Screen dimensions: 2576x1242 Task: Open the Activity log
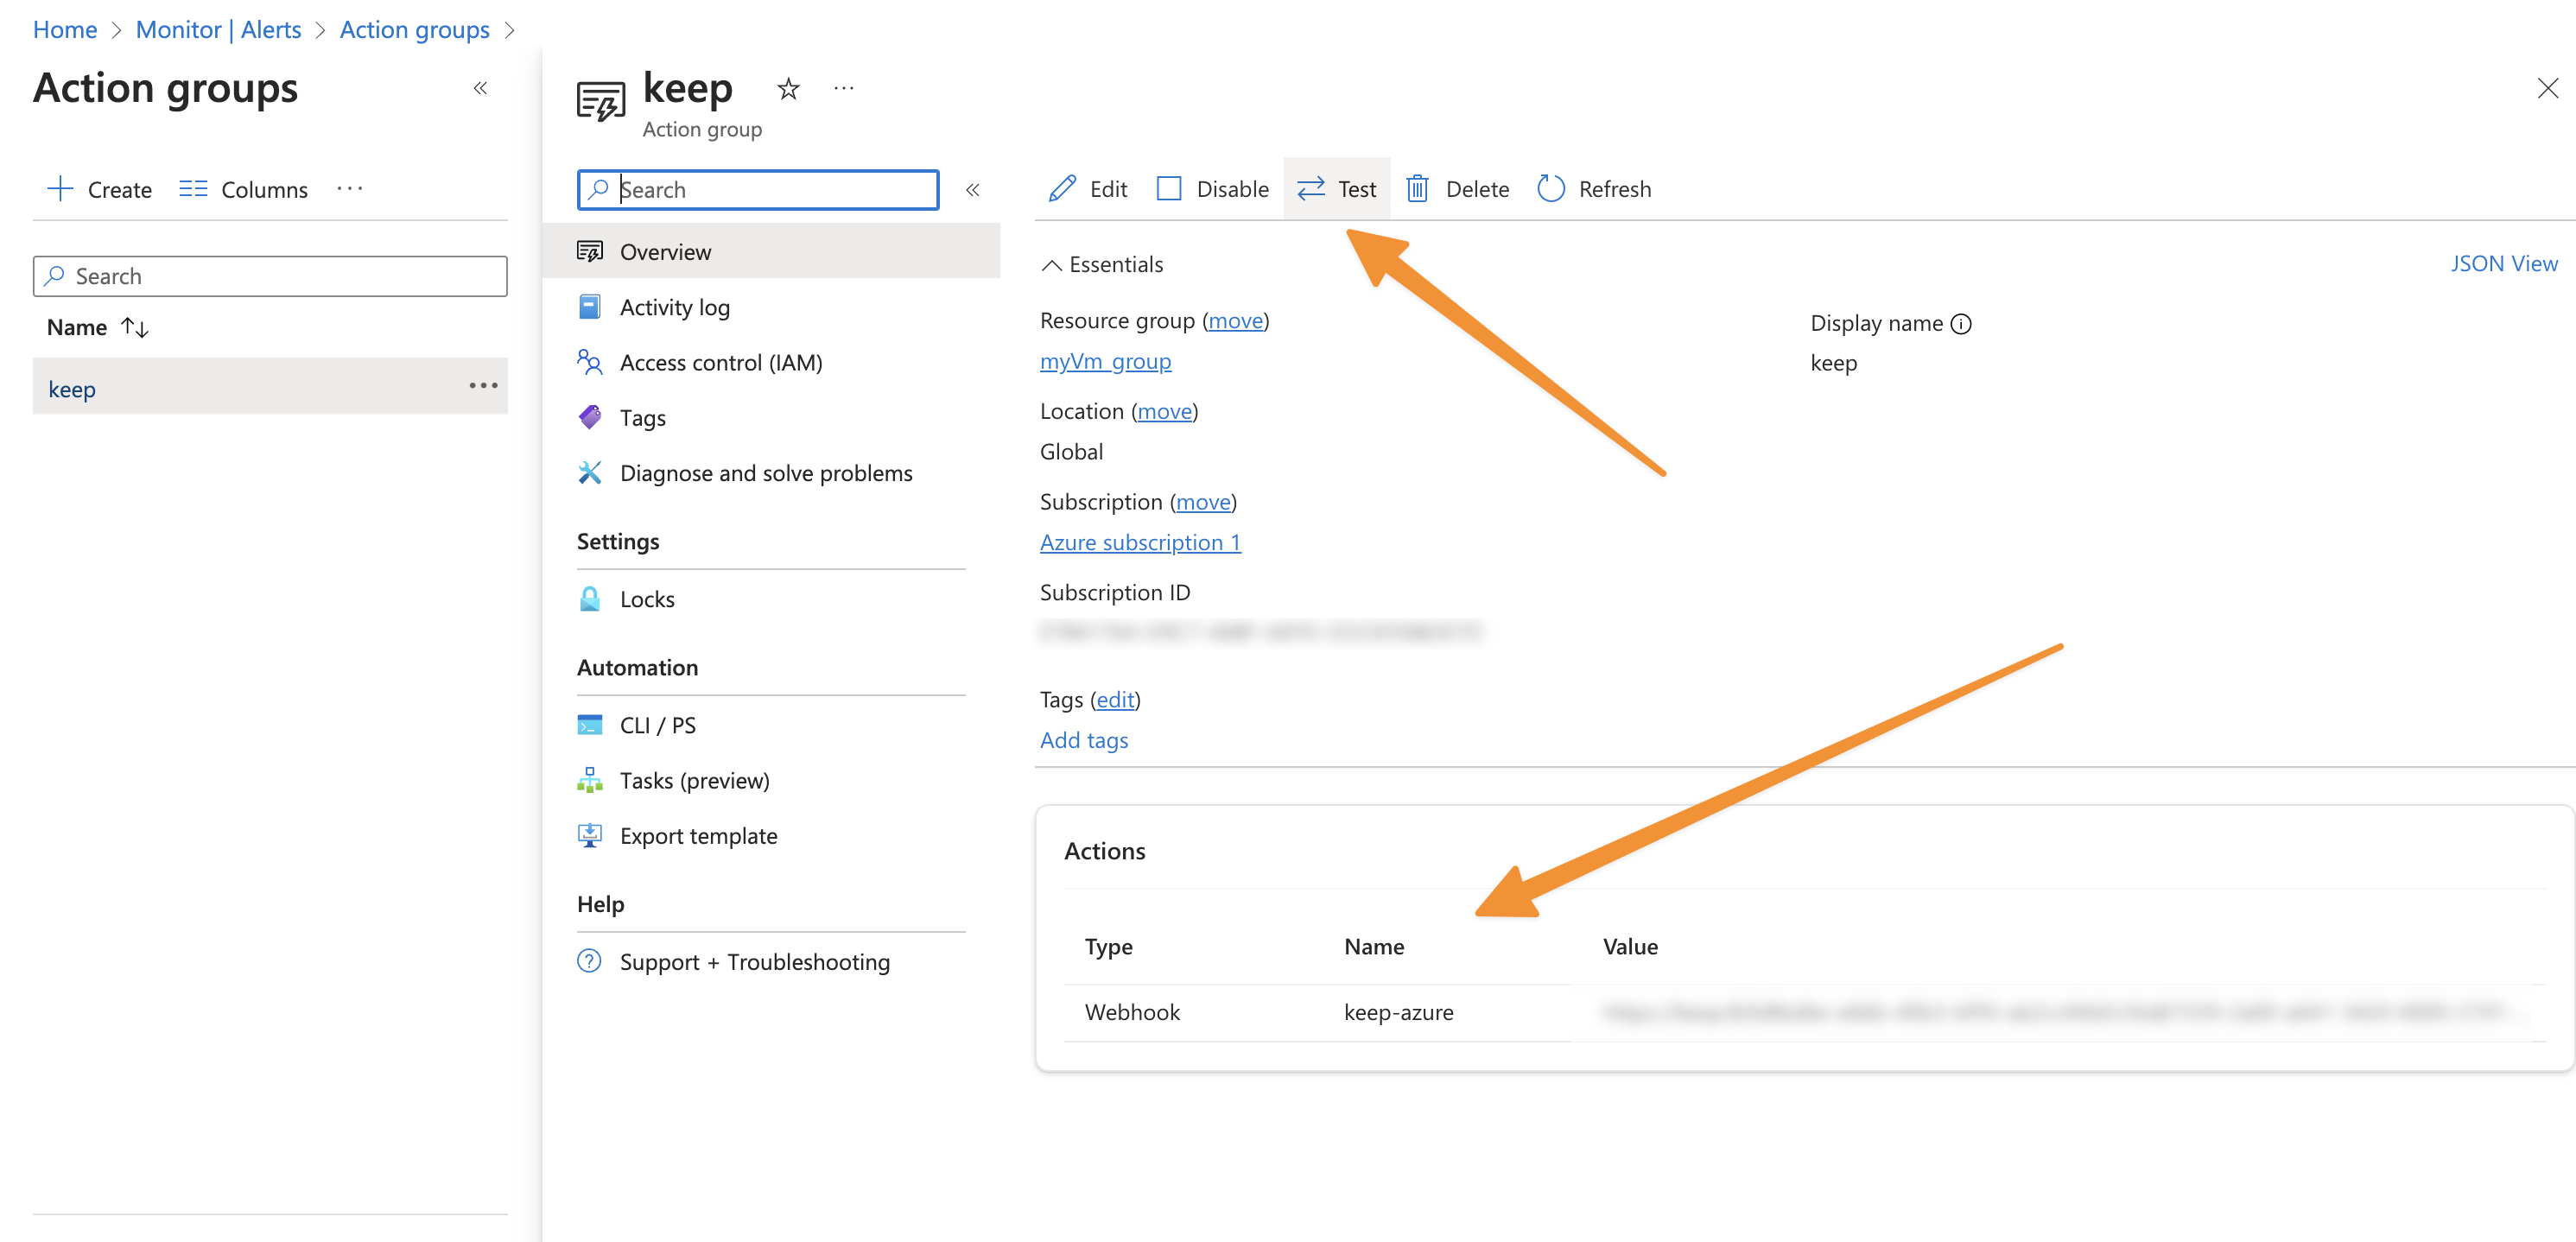pos(771,307)
